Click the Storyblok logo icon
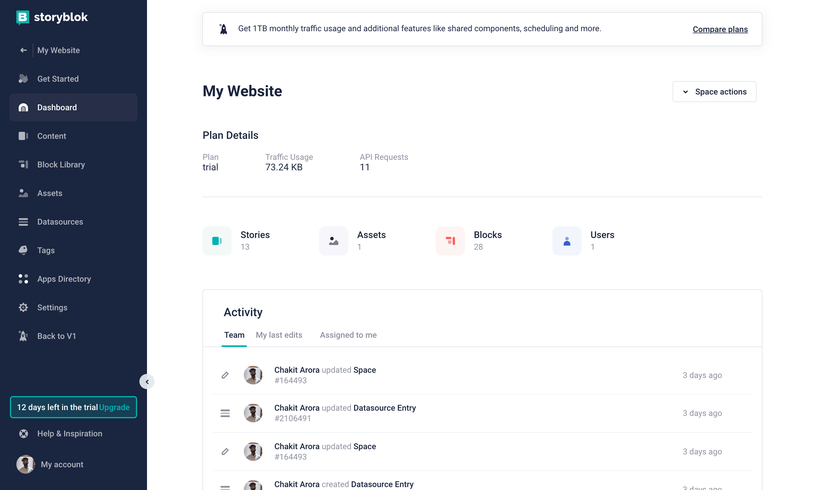 click(x=22, y=17)
